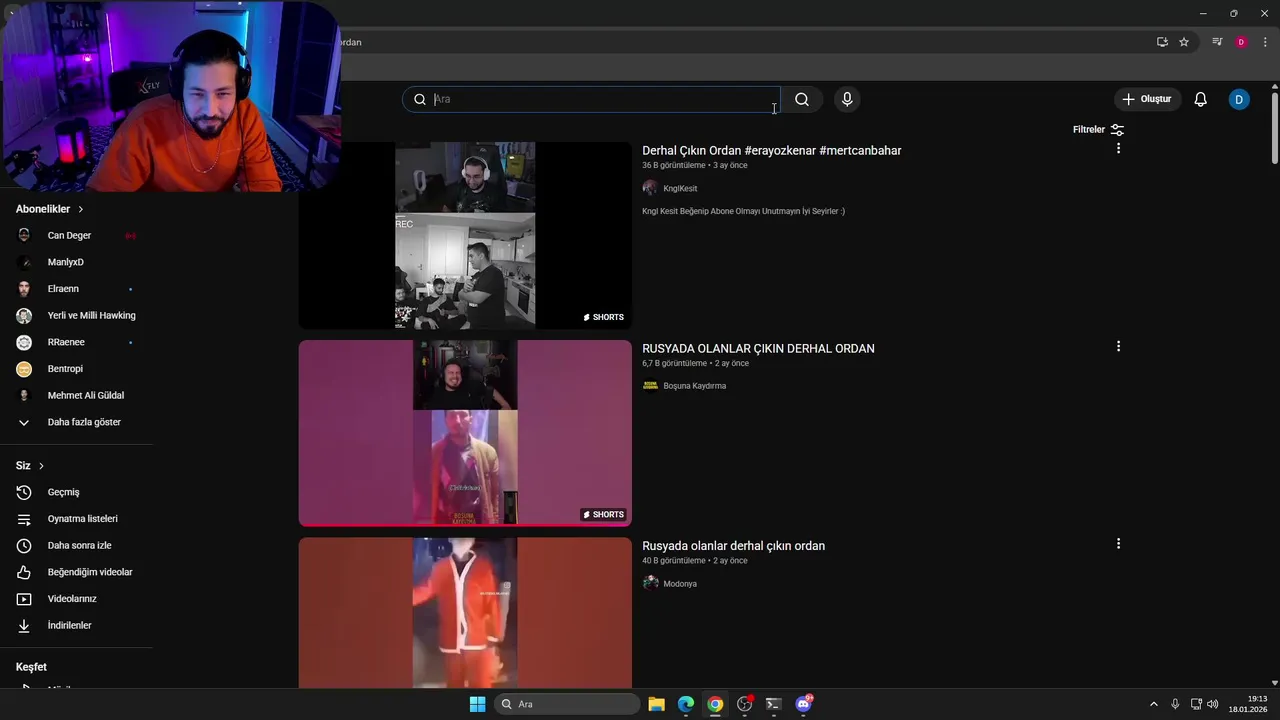Viewport: 1280px width, 720px height.
Task: Click the page vertical scrollbar thumb
Action: [1275, 128]
